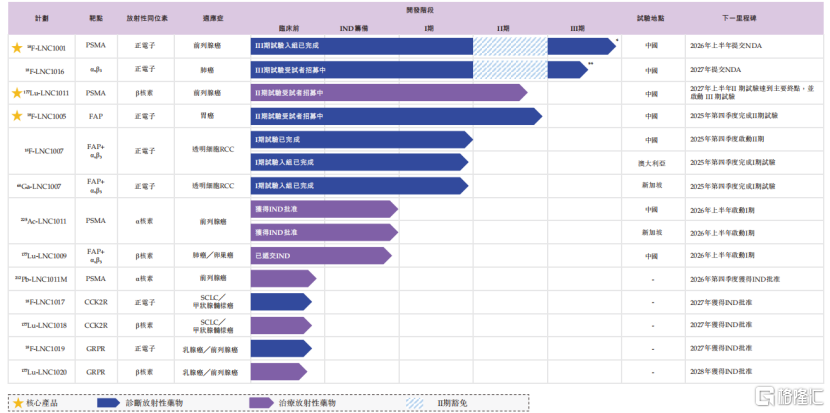Click the 靶點 column header
830x413 pixels.
[x=96, y=17]
